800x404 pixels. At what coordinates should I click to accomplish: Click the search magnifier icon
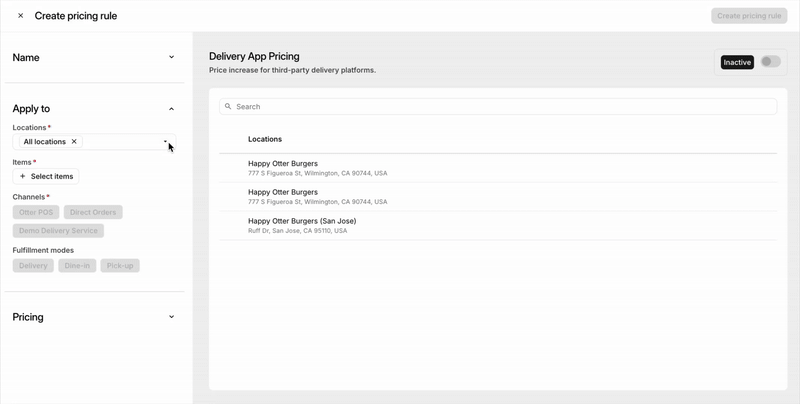coord(228,107)
